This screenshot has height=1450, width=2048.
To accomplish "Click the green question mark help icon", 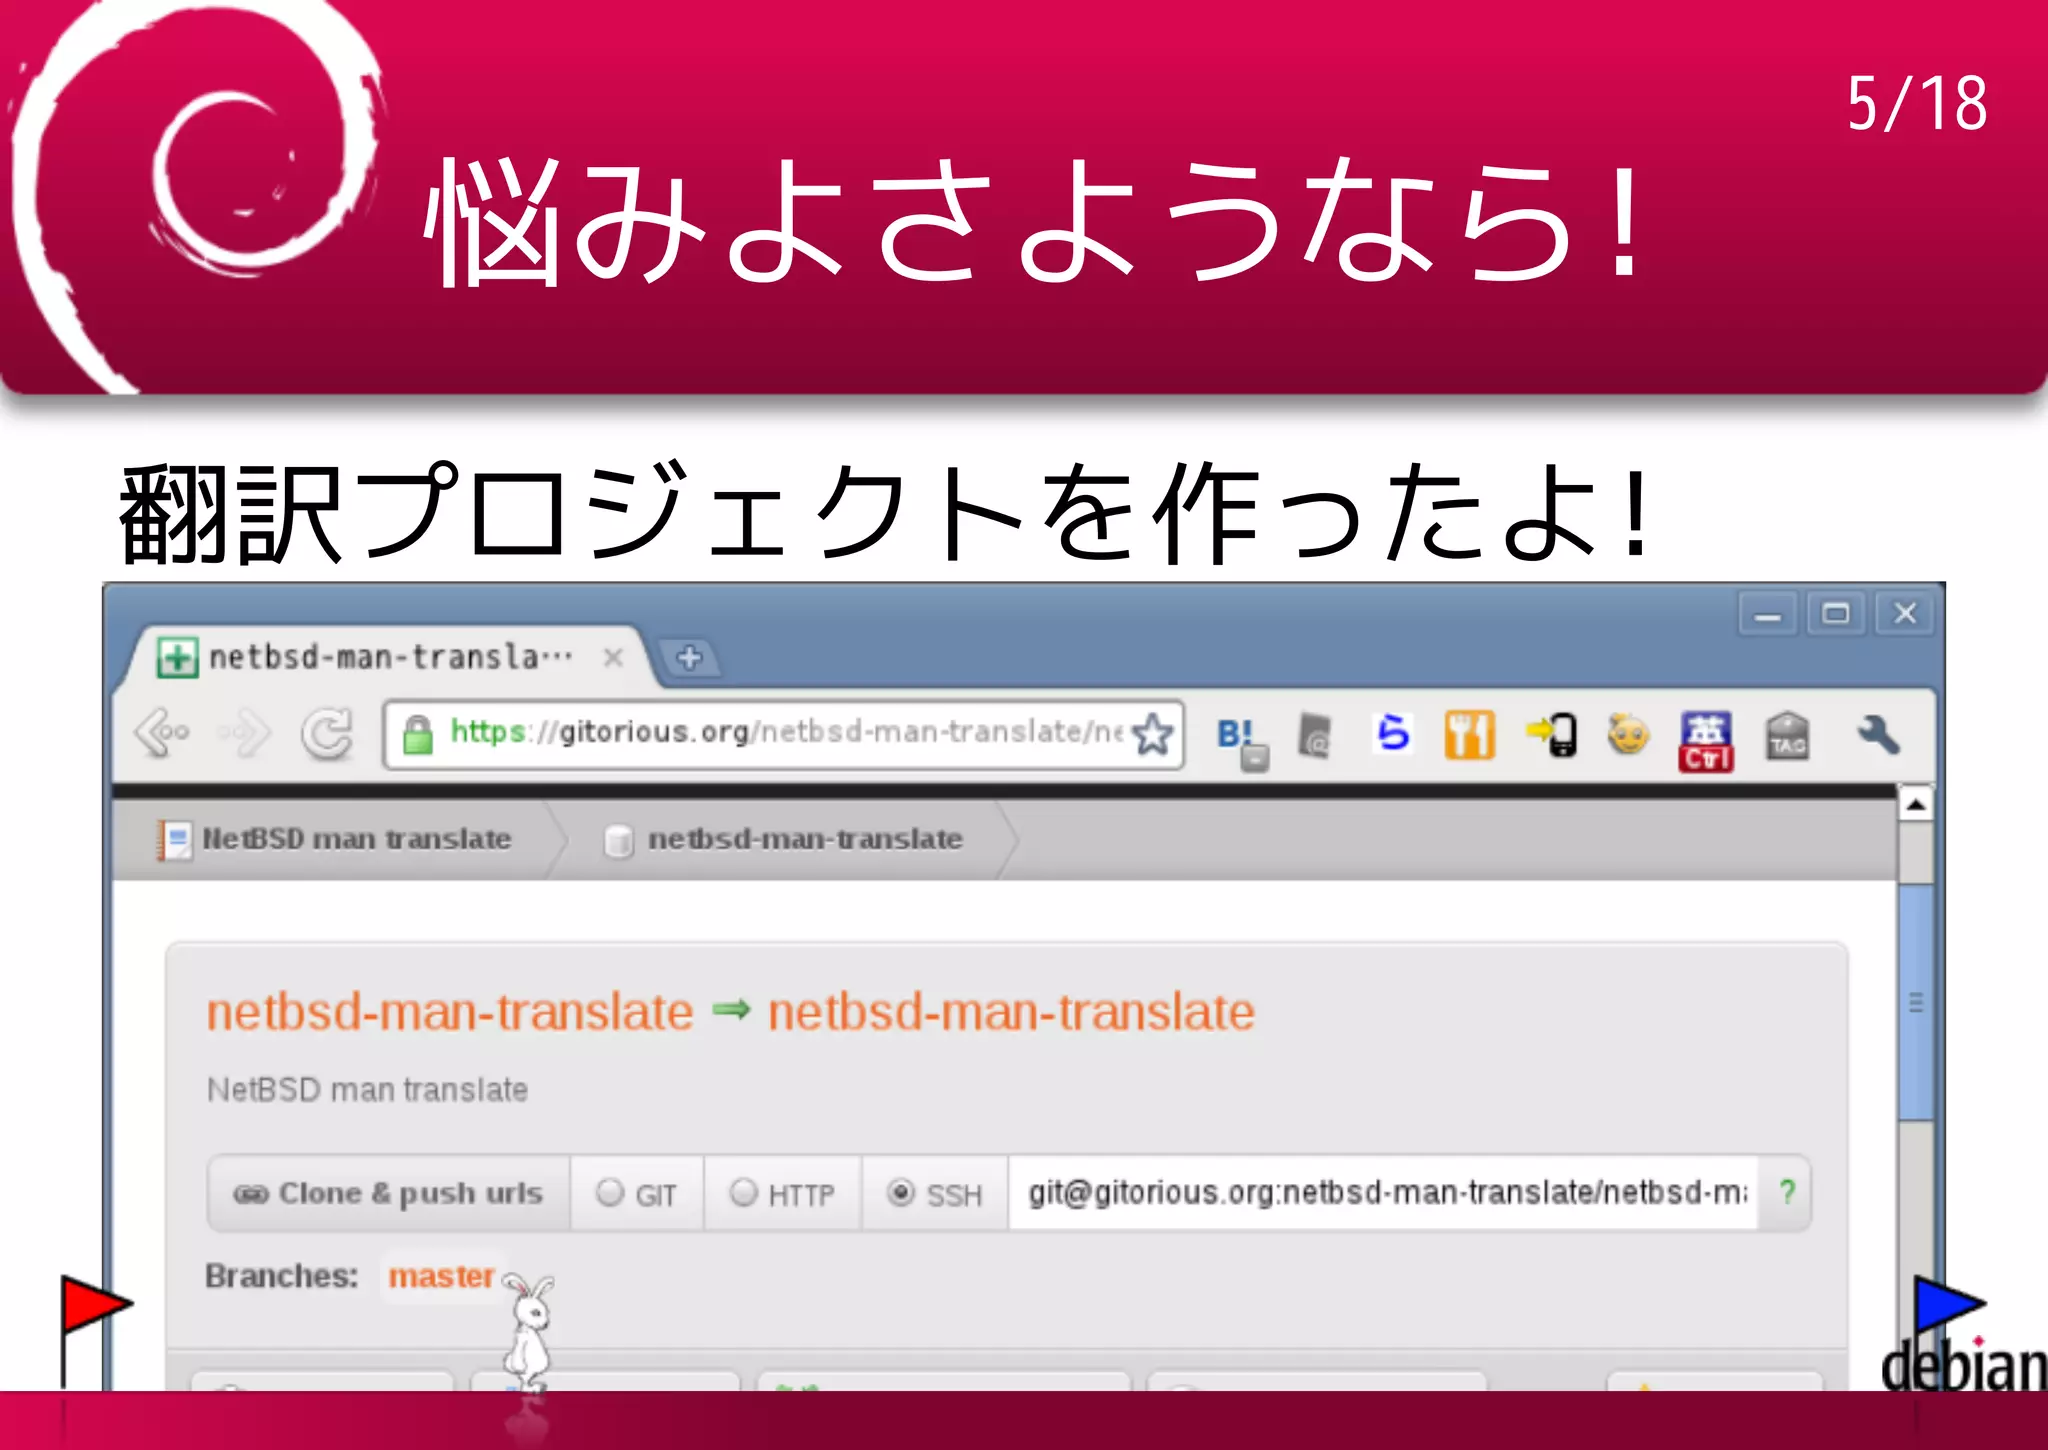I will pos(1787,1192).
